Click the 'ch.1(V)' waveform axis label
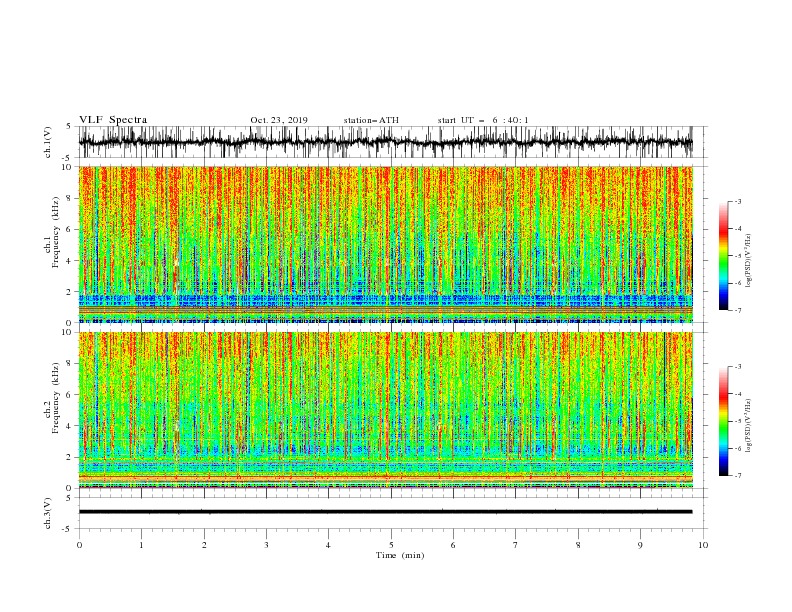The image size is (792, 612). point(48,142)
